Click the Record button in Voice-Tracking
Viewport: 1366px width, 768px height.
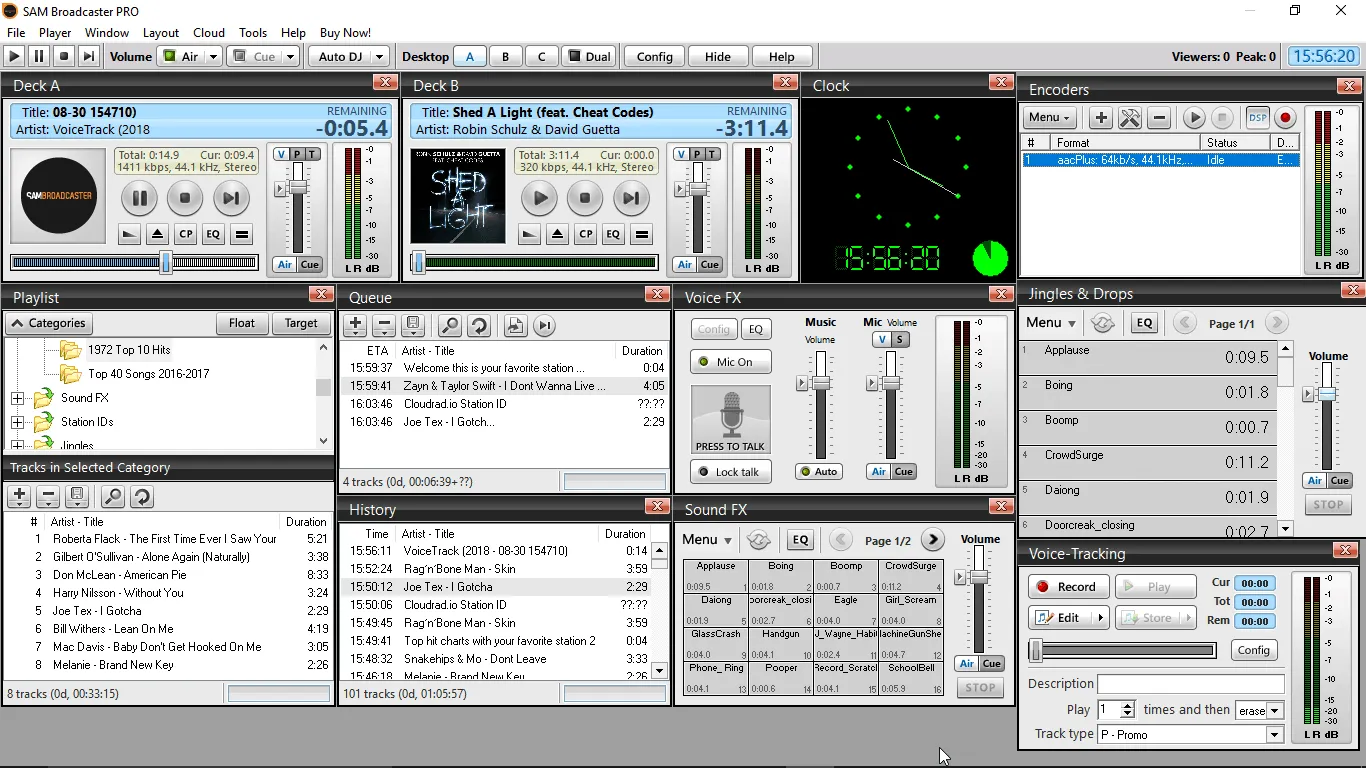(x=1068, y=586)
